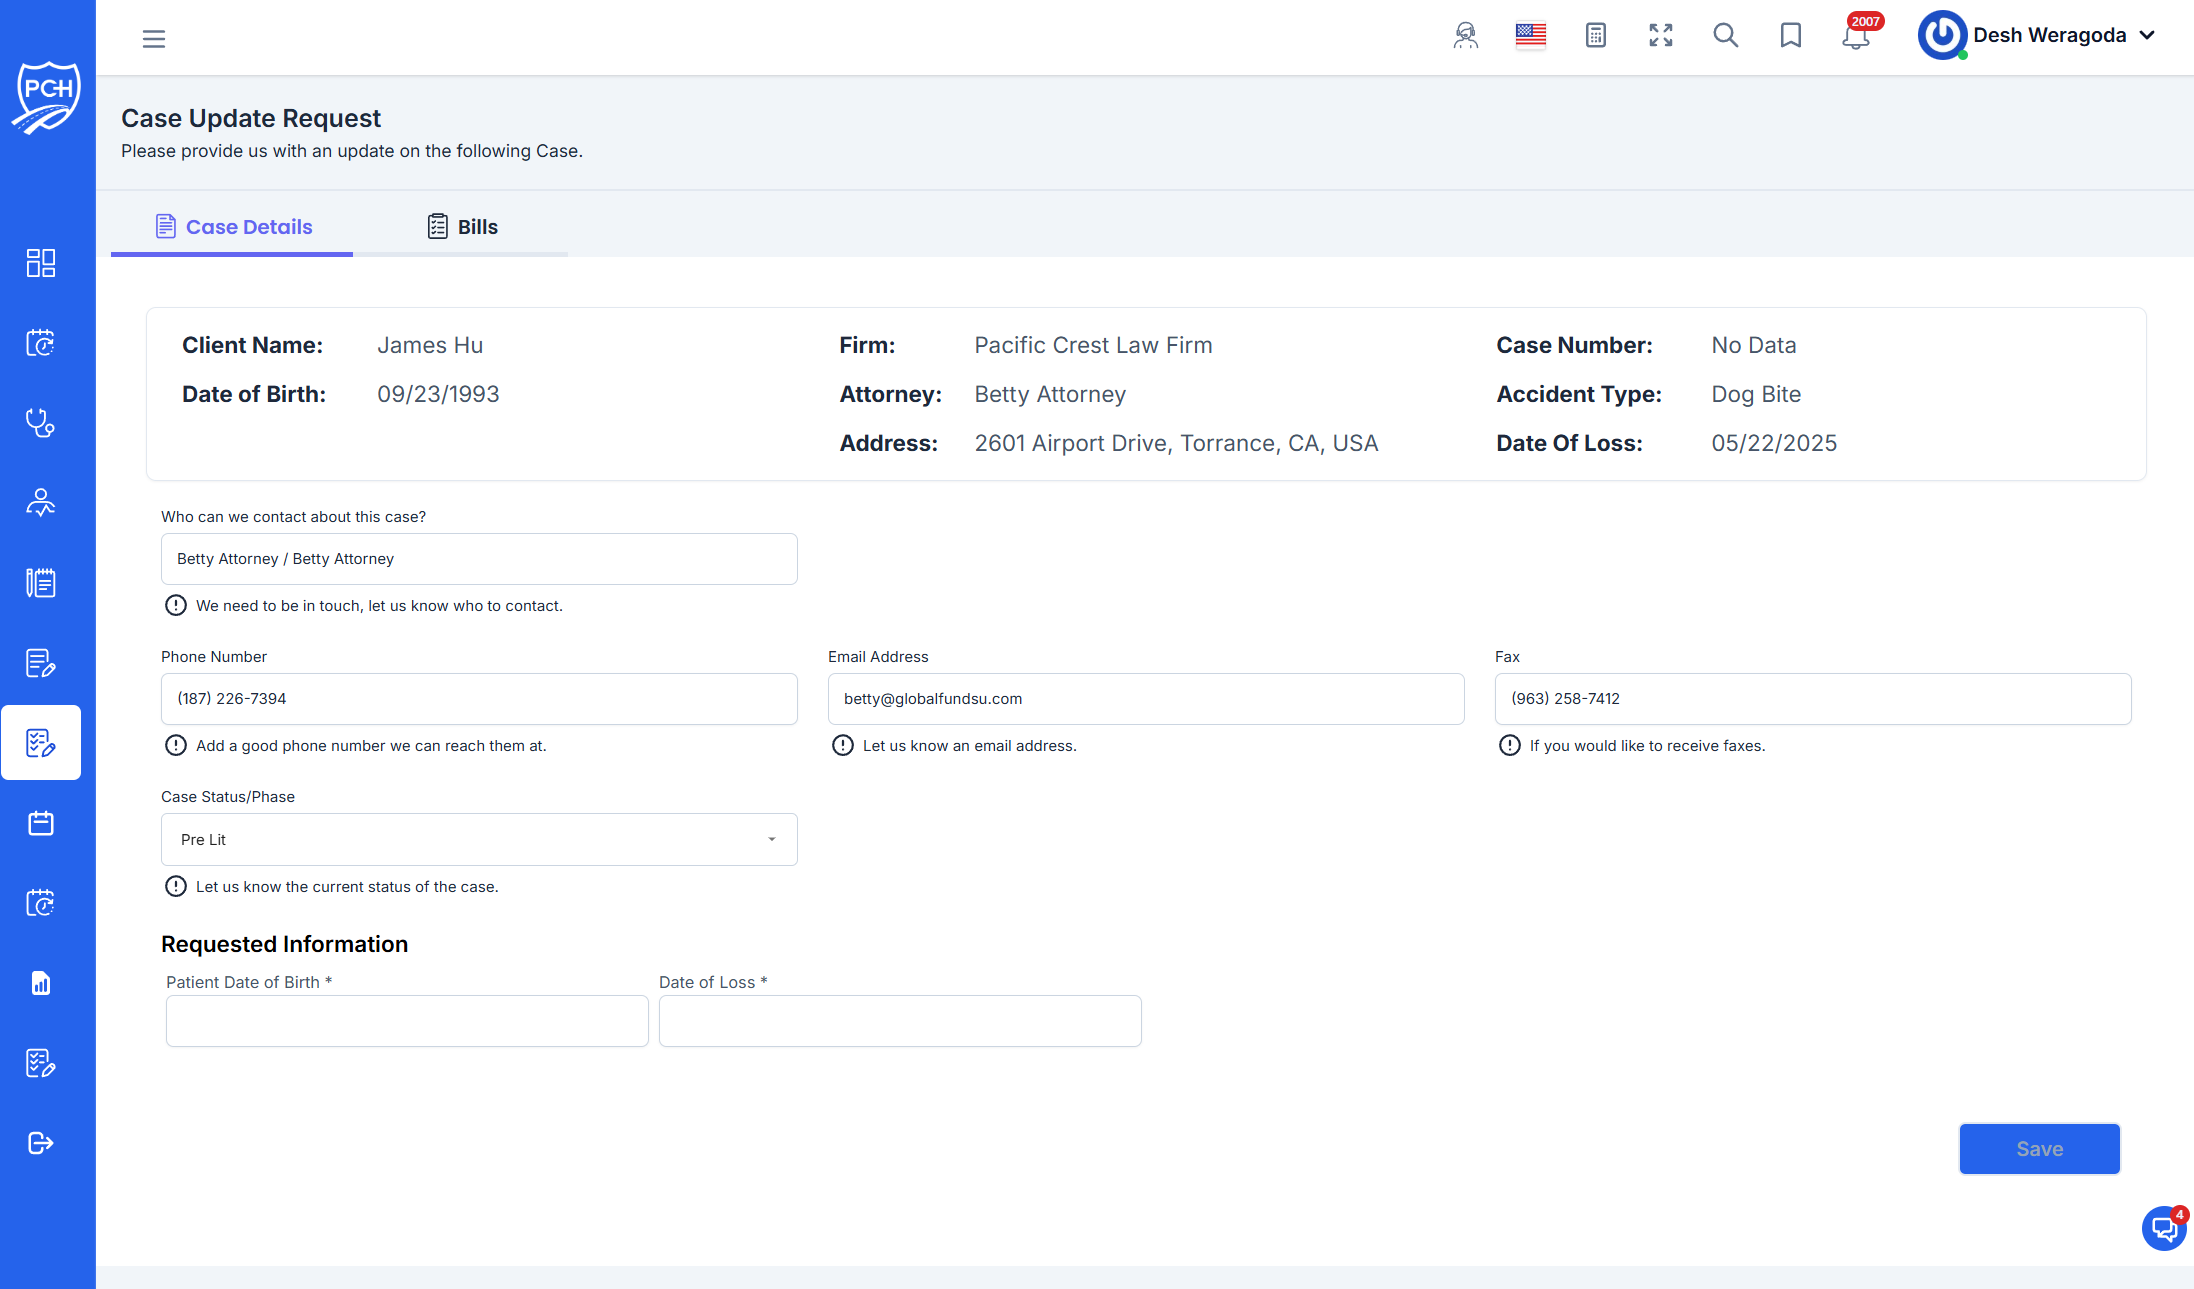
Task: Click the bar chart report icon in sidebar
Action: pos(40,983)
